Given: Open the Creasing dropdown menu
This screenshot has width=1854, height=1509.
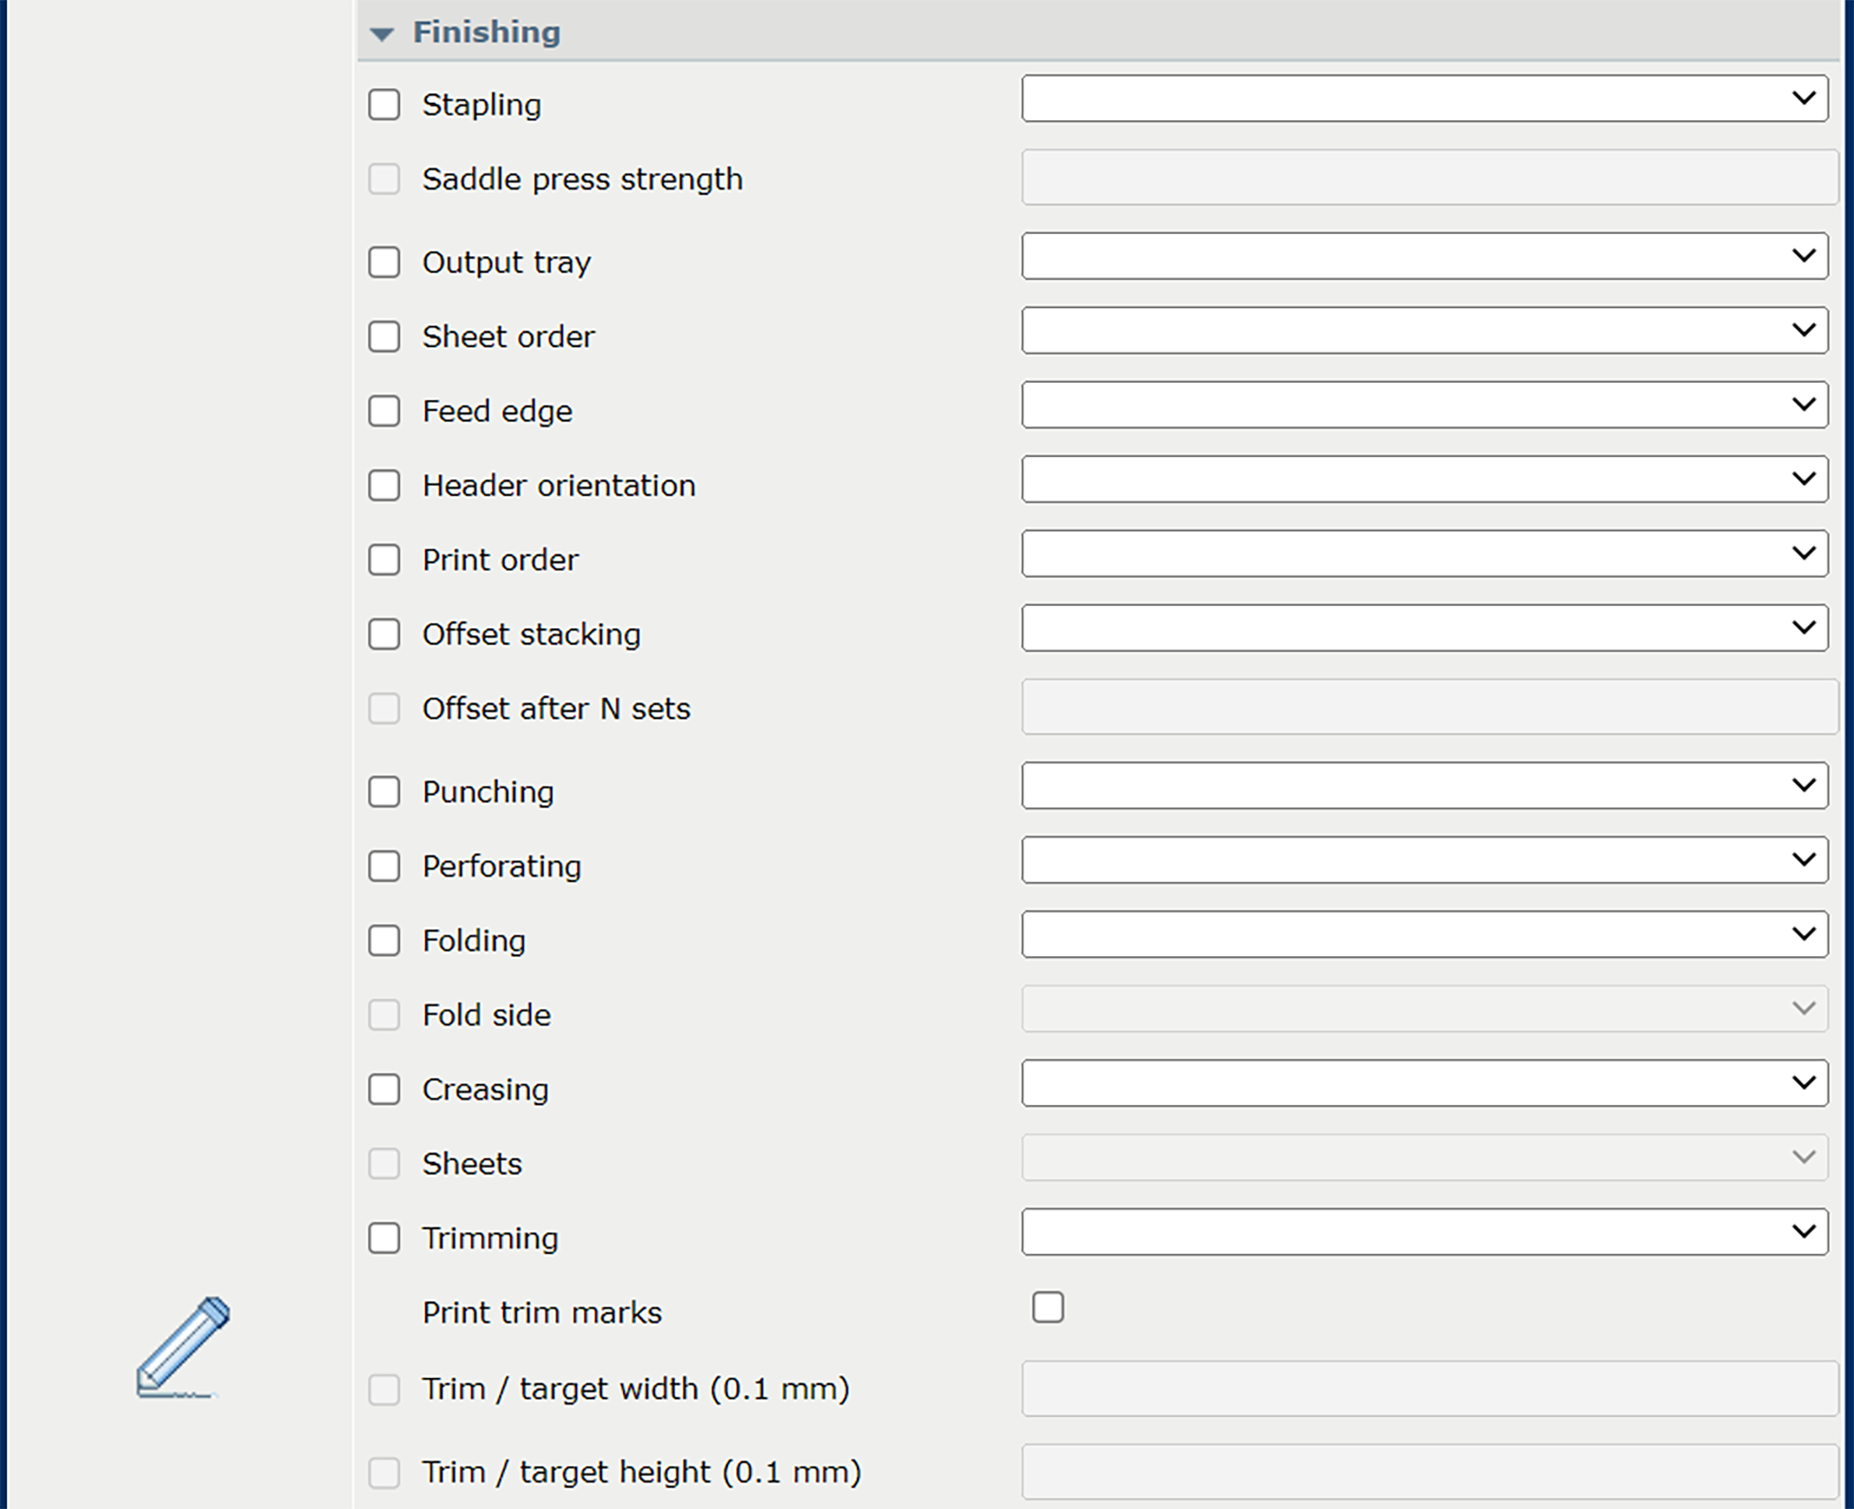Looking at the screenshot, I should 1424,1083.
